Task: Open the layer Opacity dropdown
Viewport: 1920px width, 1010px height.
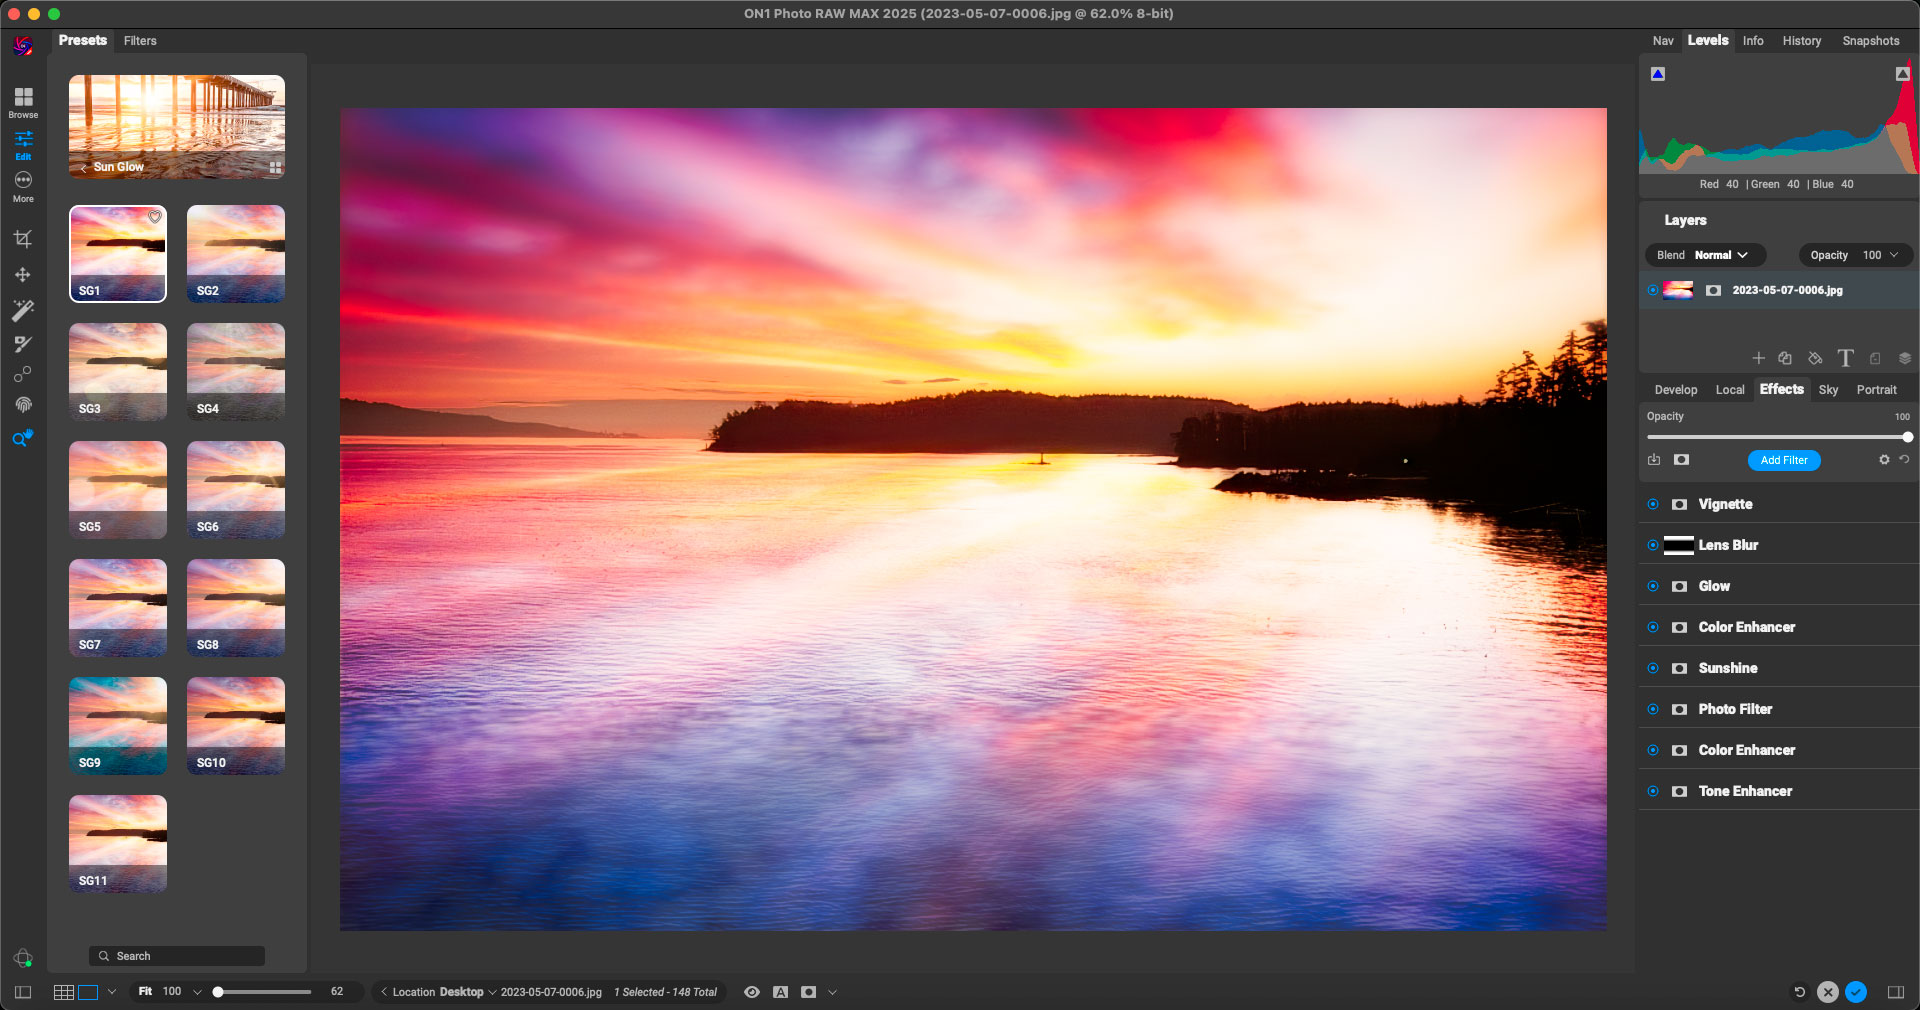Action: 1893,255
